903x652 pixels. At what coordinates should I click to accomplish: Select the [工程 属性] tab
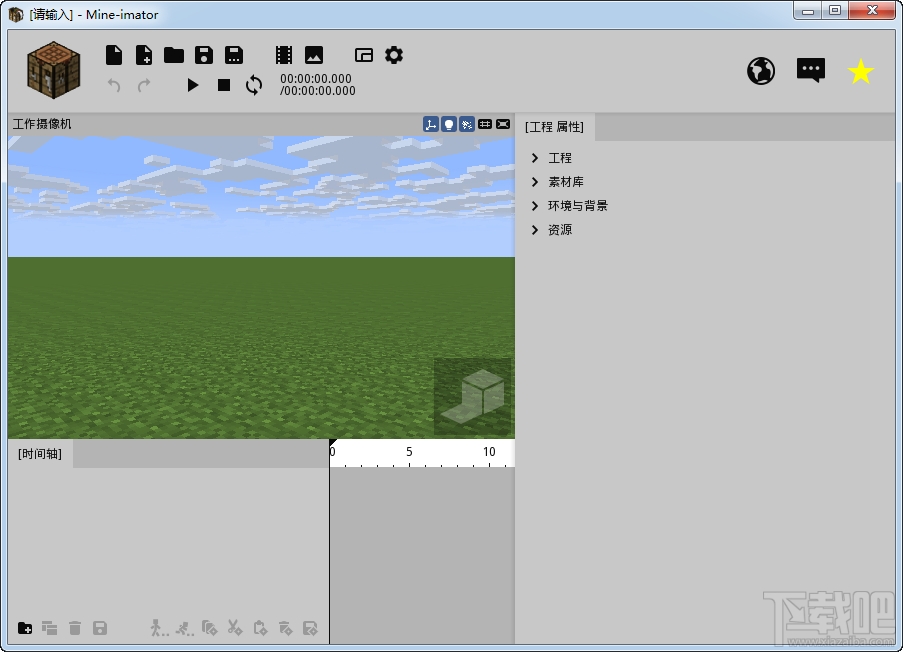point(555,127)
